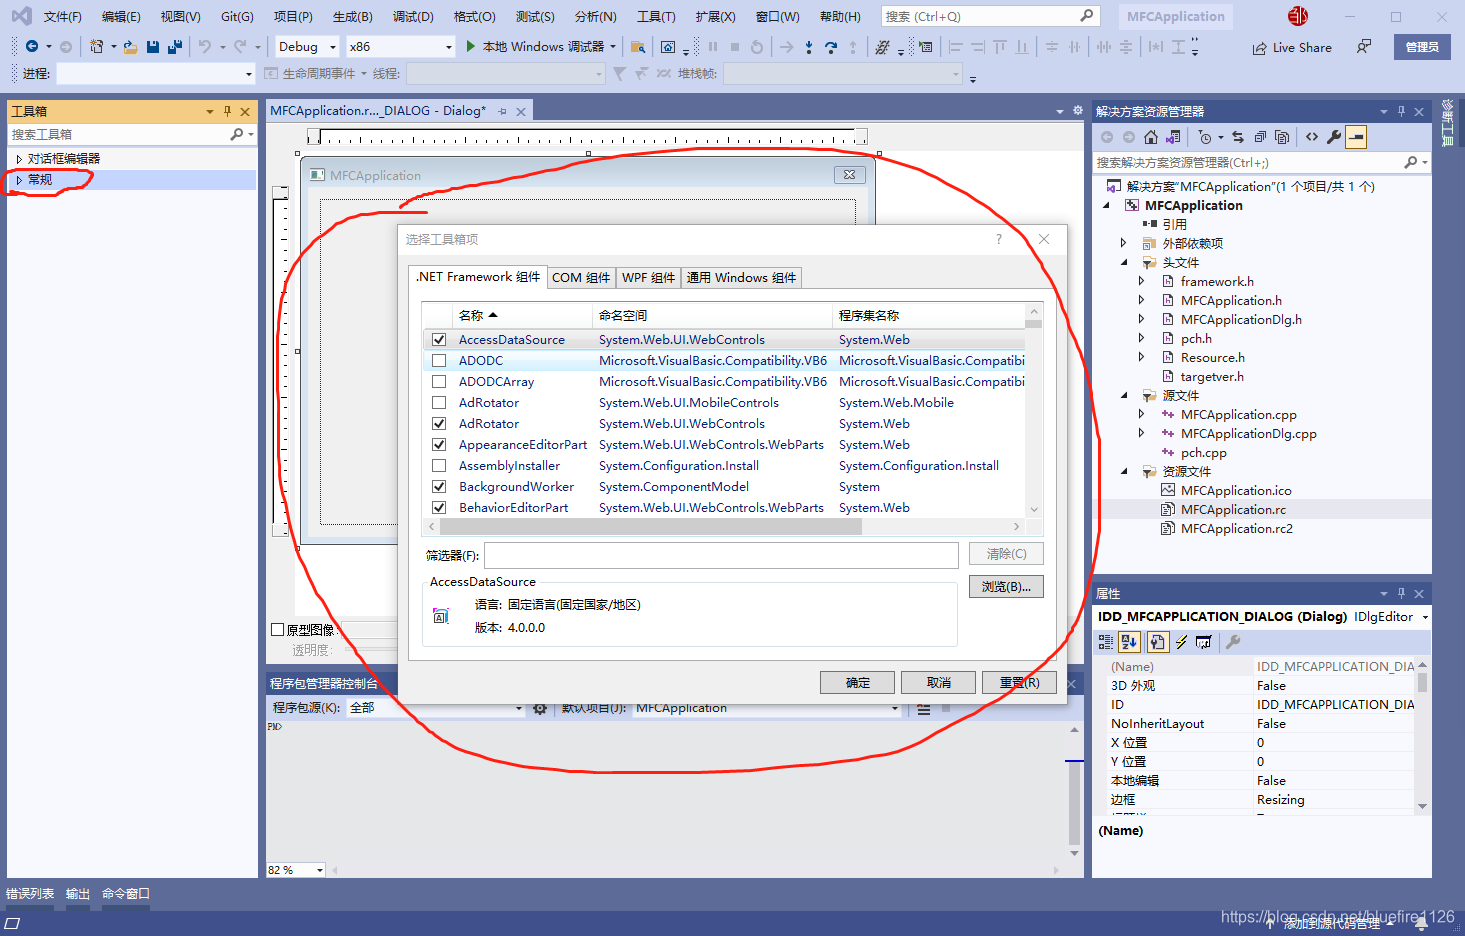Open the 文件(F) menu

point(62,17)
